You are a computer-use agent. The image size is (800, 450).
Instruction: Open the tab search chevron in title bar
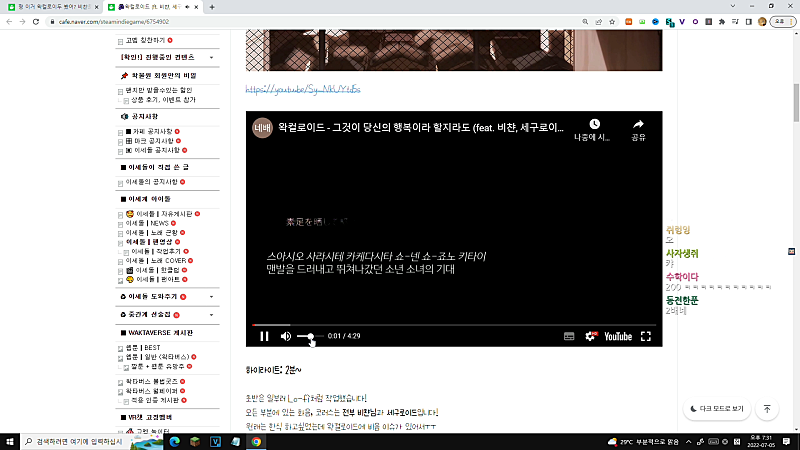(733, 7)
